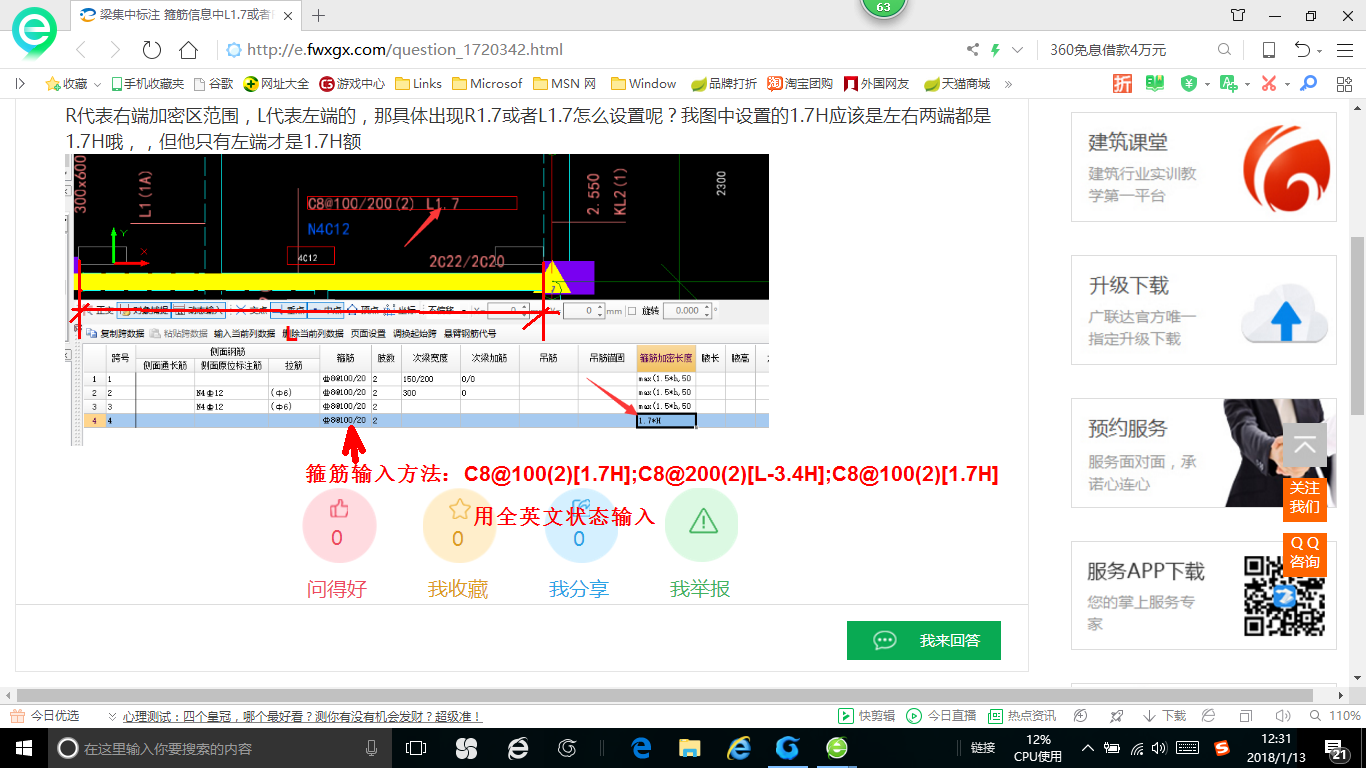Open the 谷歌 bookmark
Viewport: 1366px width, 768px height.
point(214,84)
